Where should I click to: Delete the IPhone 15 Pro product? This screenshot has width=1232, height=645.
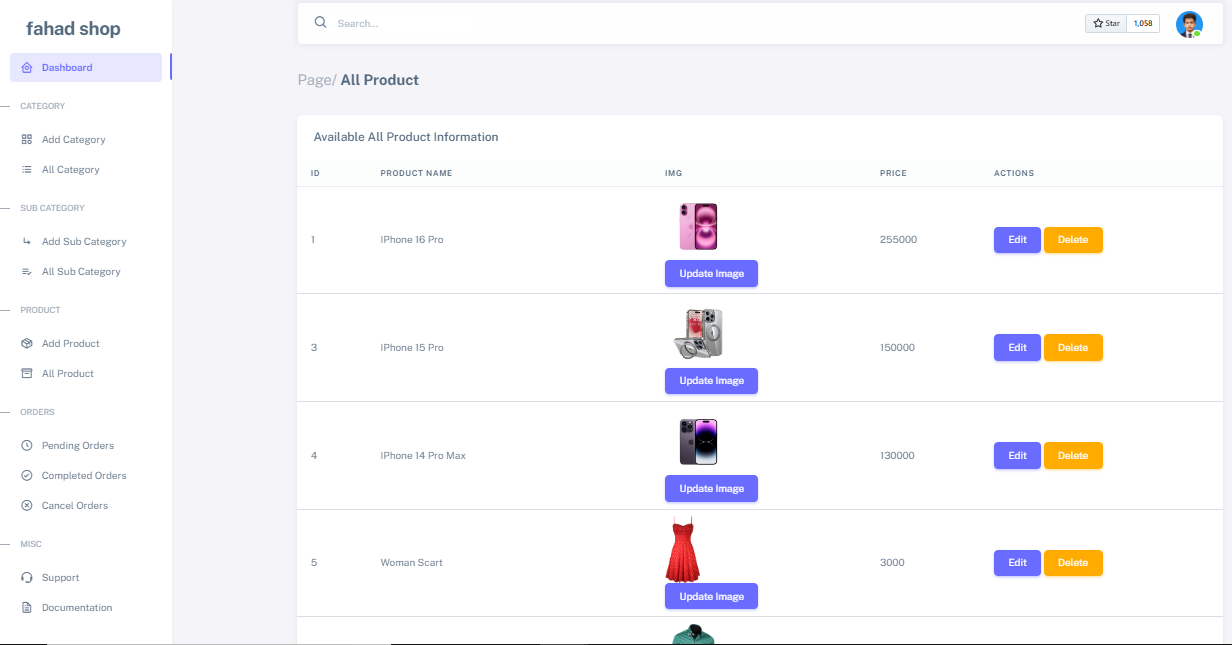coord(1073,348)
